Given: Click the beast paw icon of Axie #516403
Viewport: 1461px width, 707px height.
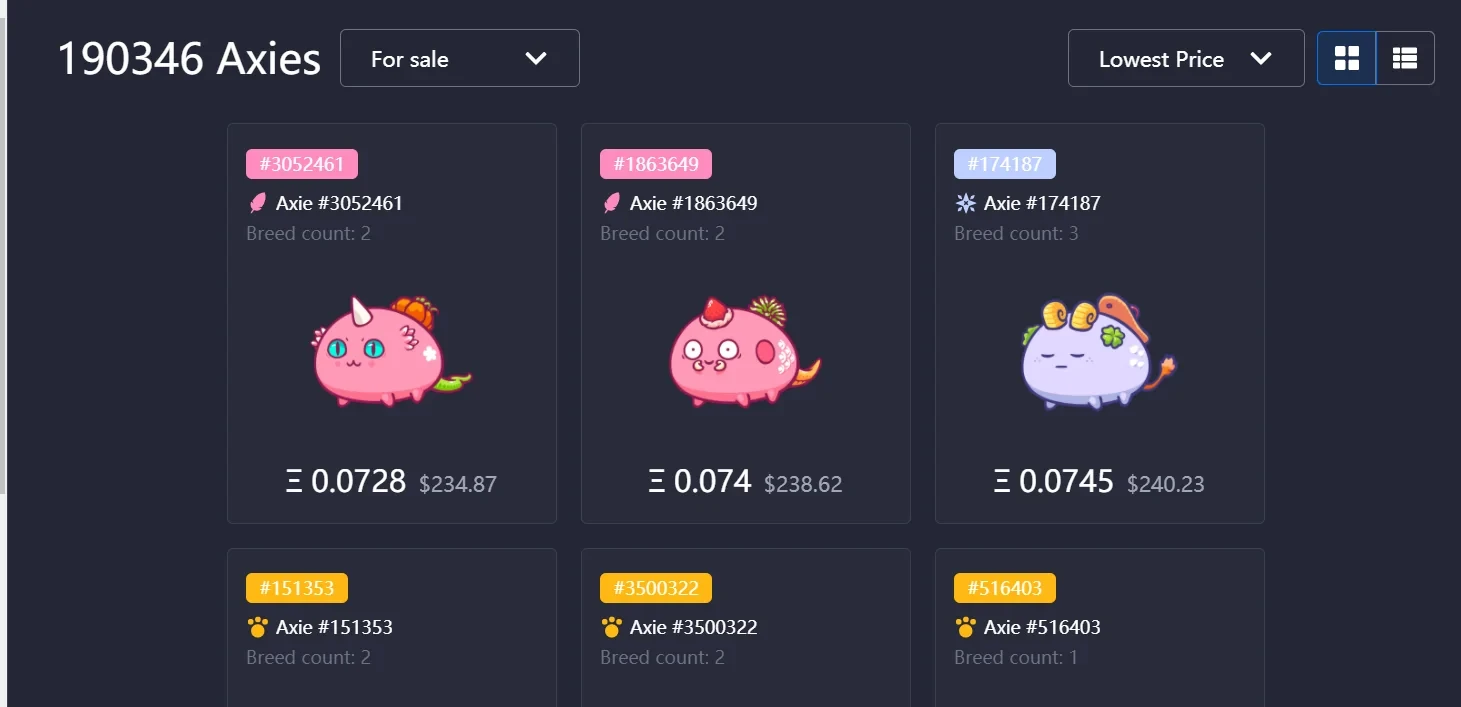Looking at the screenshot, I should [965, 628].
